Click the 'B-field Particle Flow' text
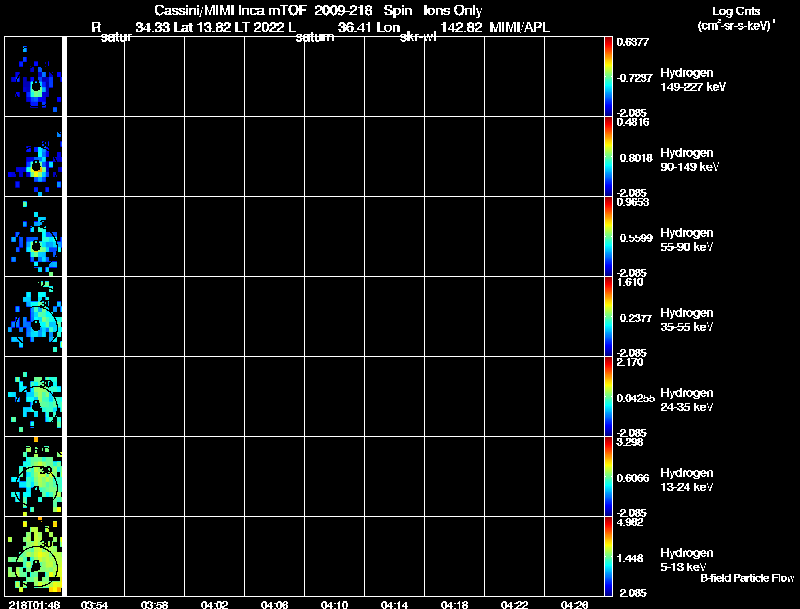The height and width of the screenshot is (609, 800). [x=747, y=578]
